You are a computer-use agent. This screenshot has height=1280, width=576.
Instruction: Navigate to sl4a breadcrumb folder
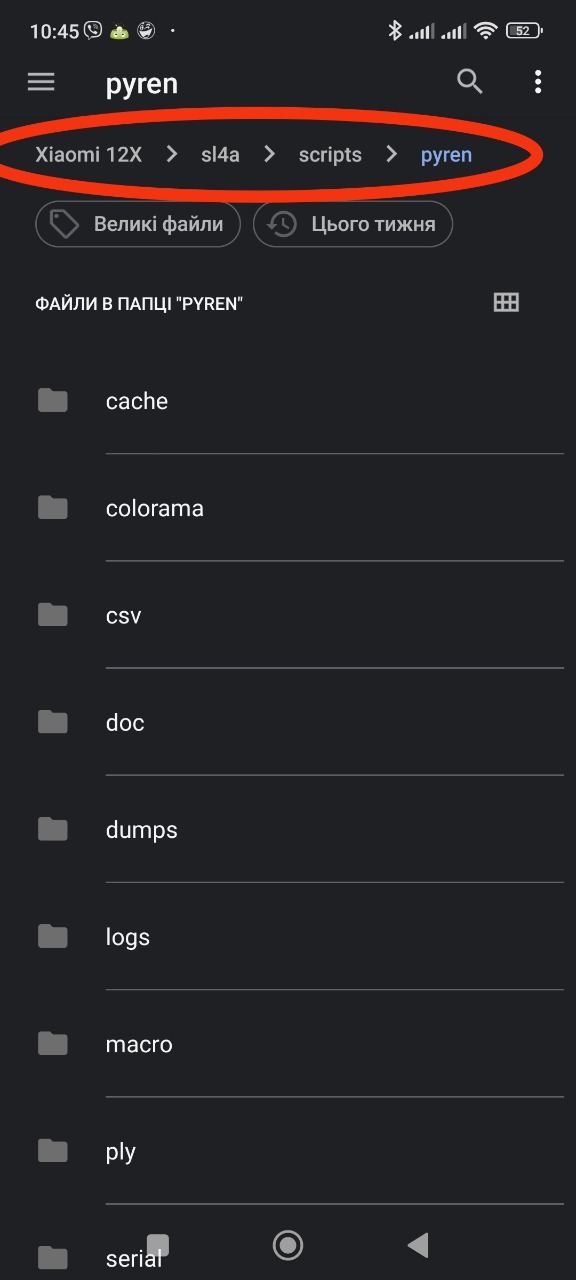click(220, 155)
